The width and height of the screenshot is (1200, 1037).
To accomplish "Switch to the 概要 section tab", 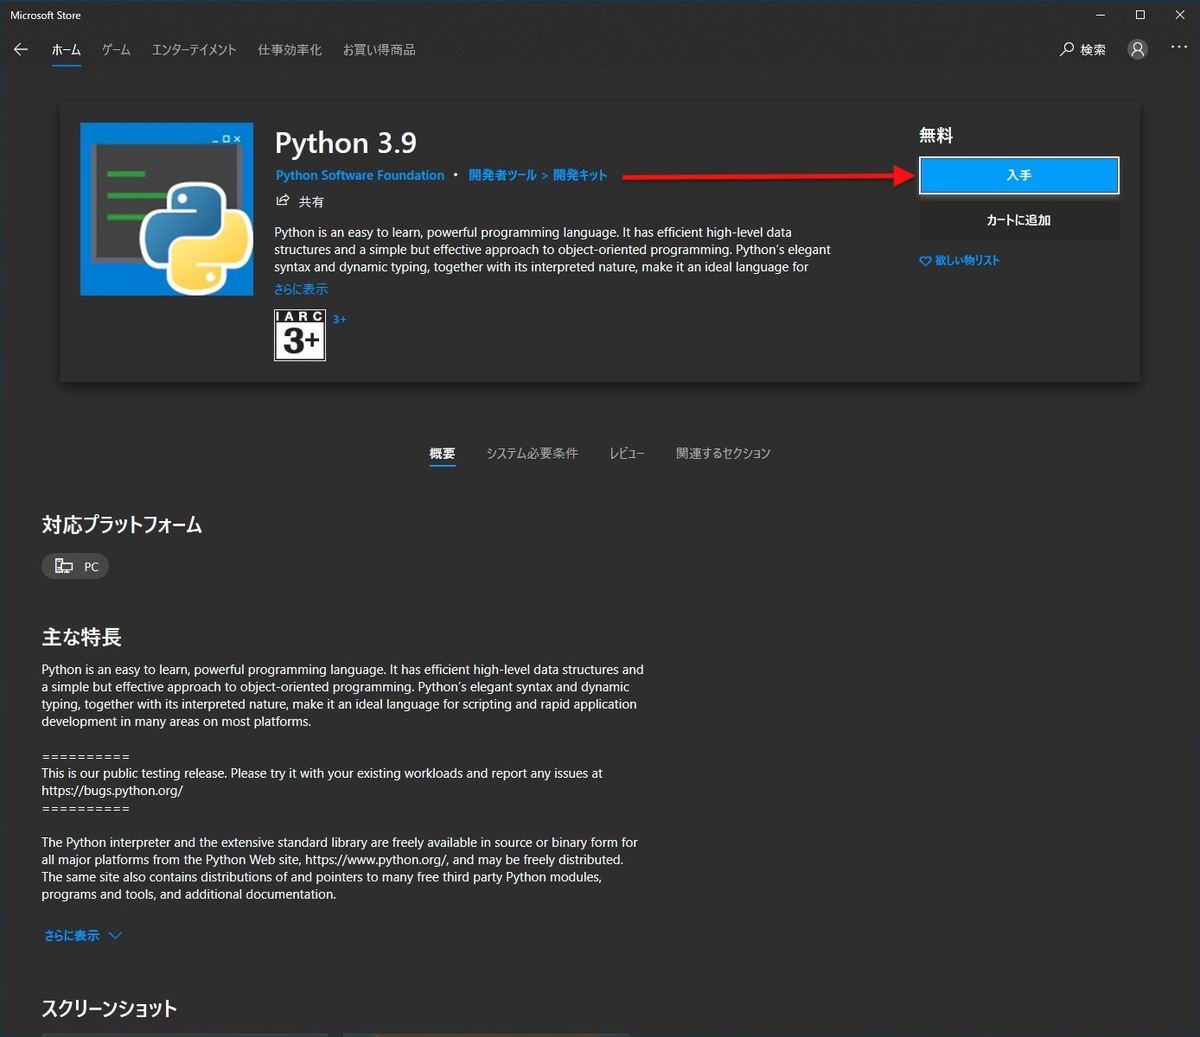I will [x=442, y=453].
